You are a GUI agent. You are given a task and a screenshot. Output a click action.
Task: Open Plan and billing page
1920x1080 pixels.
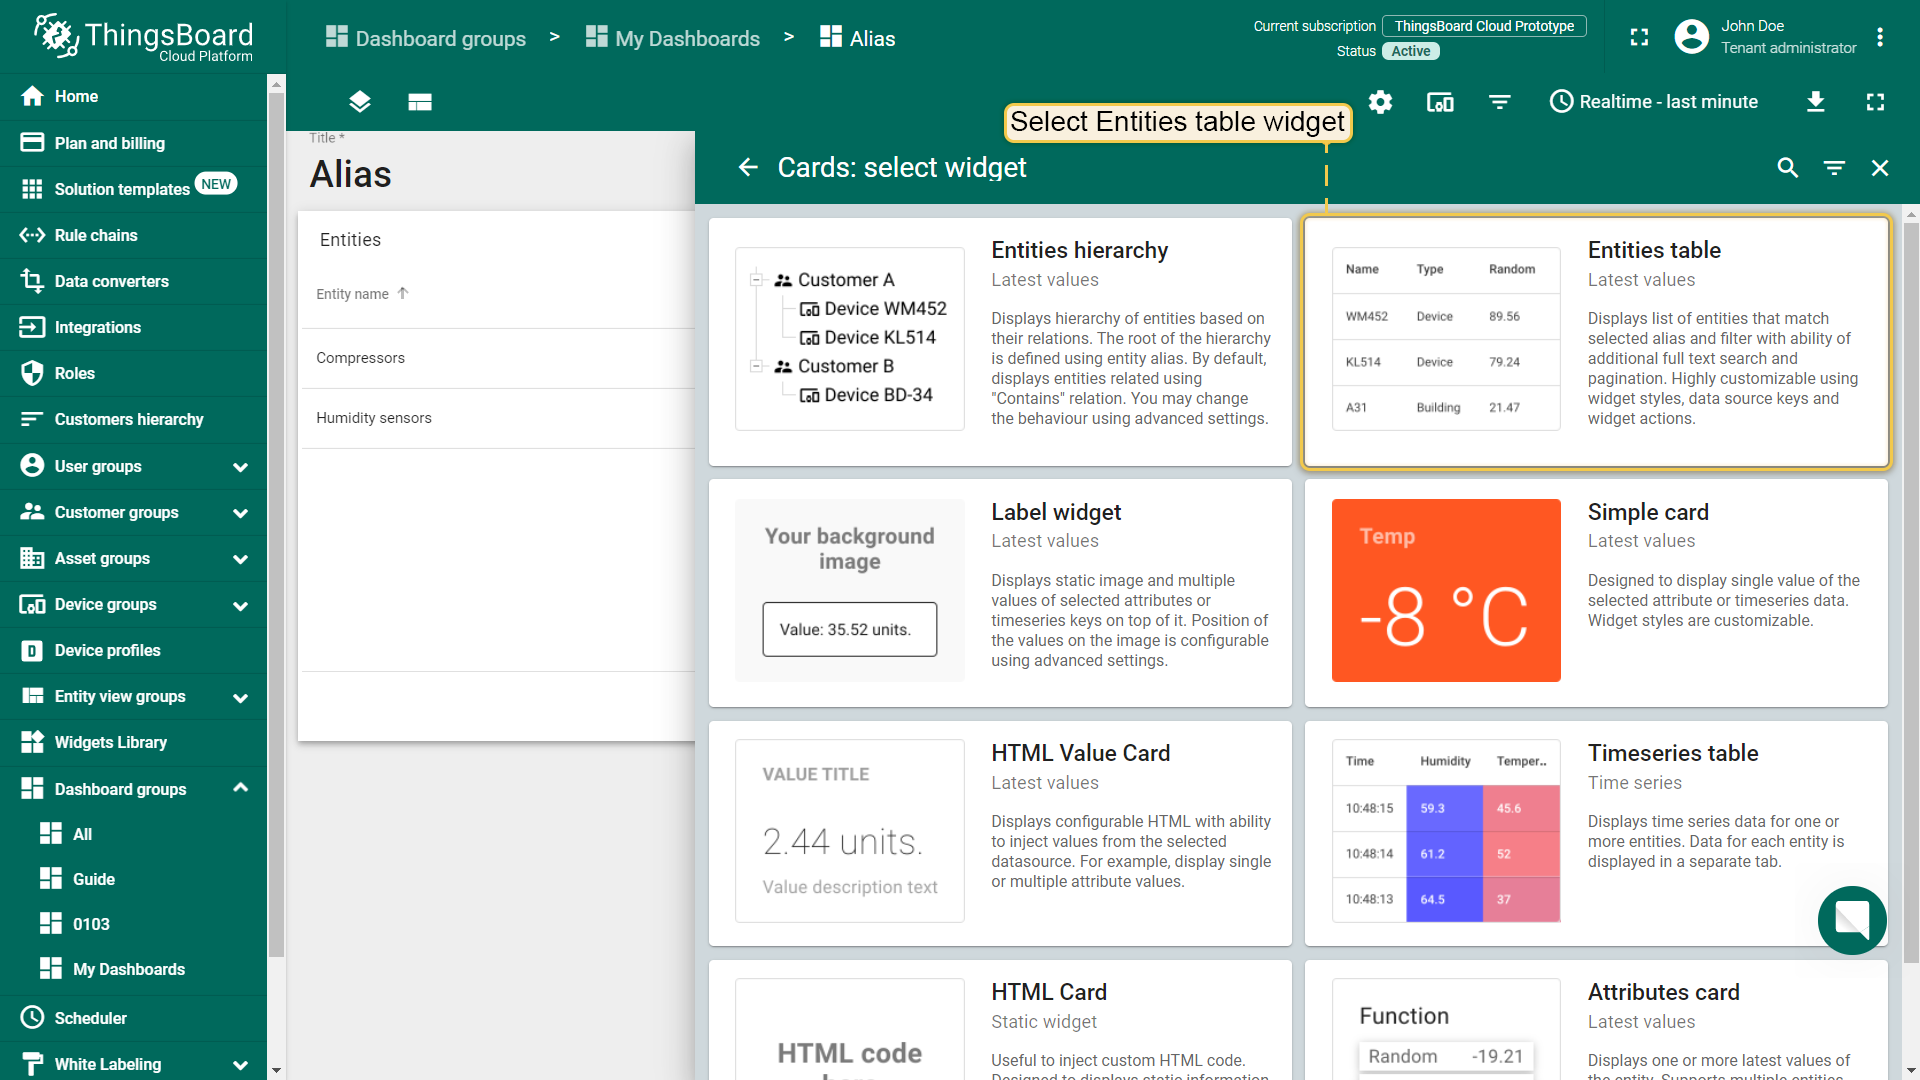(x=133, y=143)
